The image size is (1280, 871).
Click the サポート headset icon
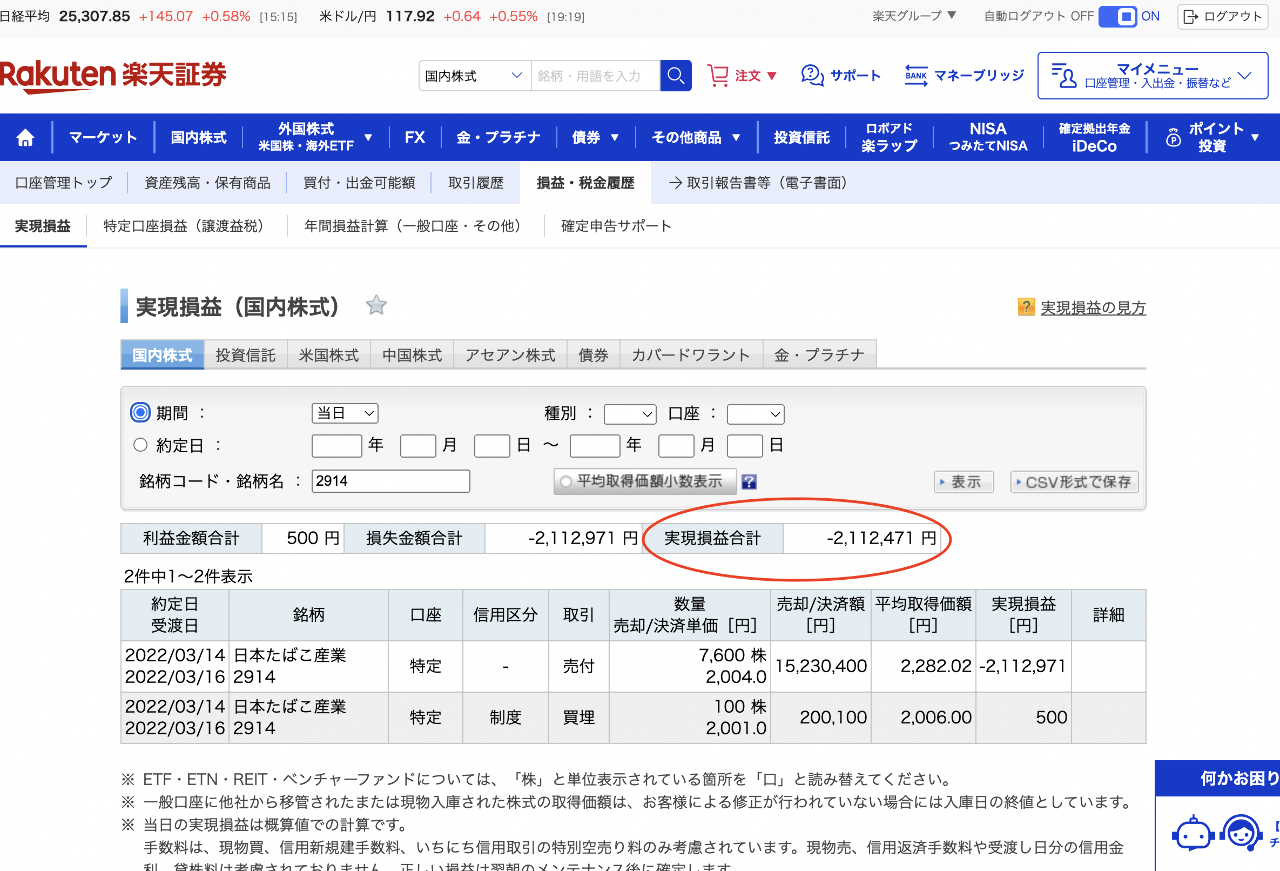(x=810, y=75)
